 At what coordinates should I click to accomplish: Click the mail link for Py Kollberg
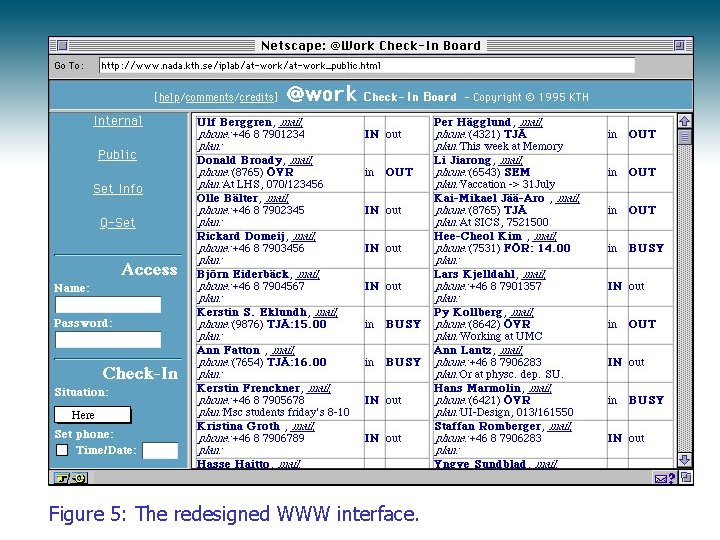point(522,313)
